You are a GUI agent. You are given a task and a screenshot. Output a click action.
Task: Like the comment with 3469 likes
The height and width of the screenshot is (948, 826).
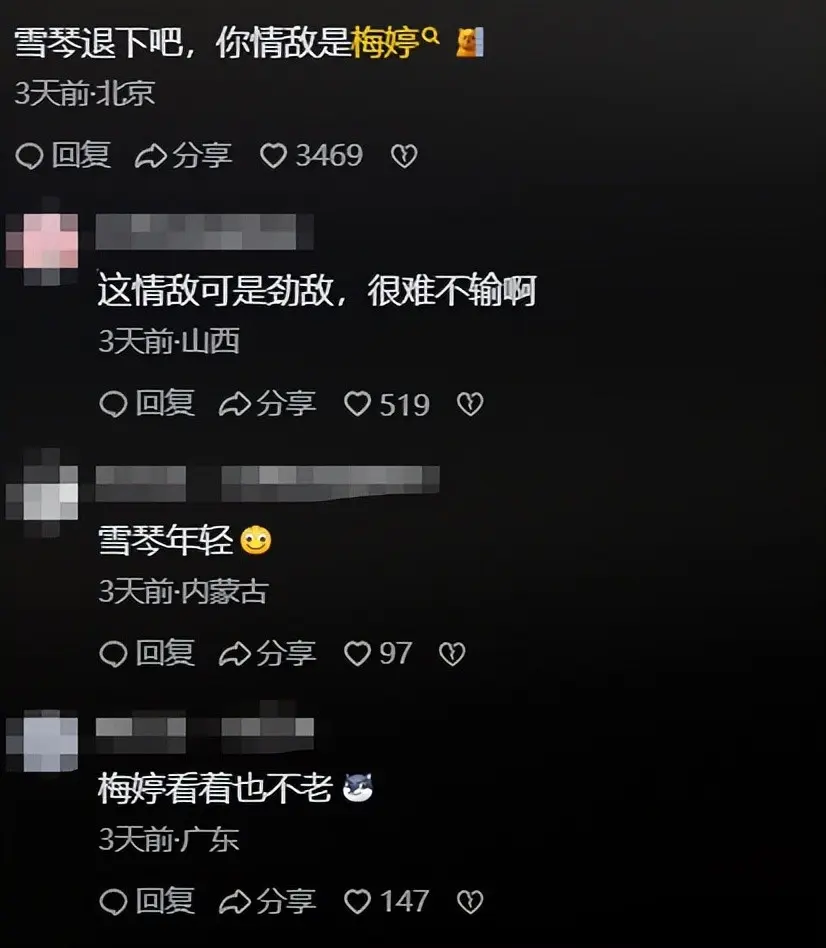311,155
